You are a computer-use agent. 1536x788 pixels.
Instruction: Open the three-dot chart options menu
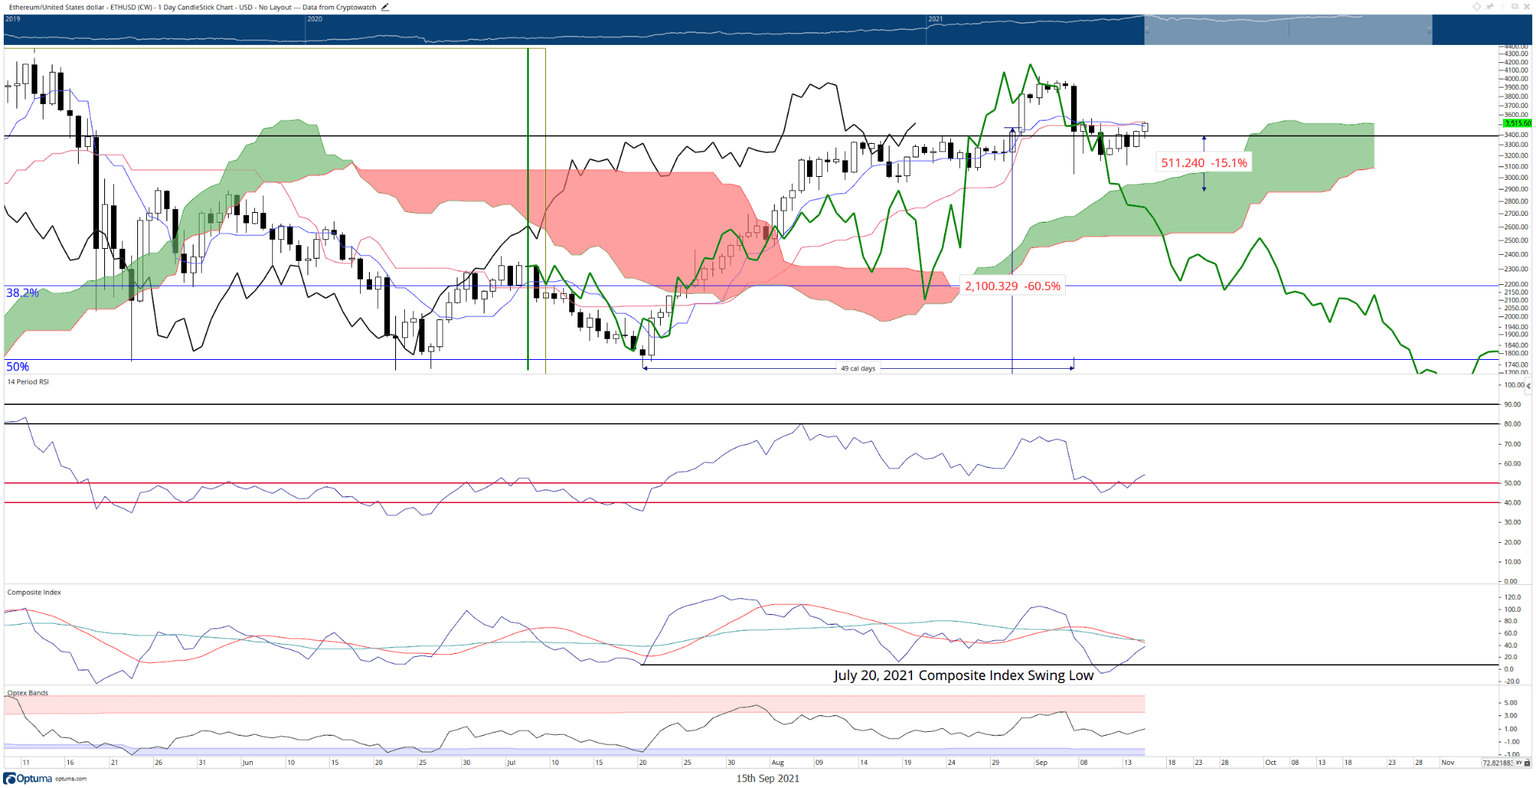pos(1503,7)
